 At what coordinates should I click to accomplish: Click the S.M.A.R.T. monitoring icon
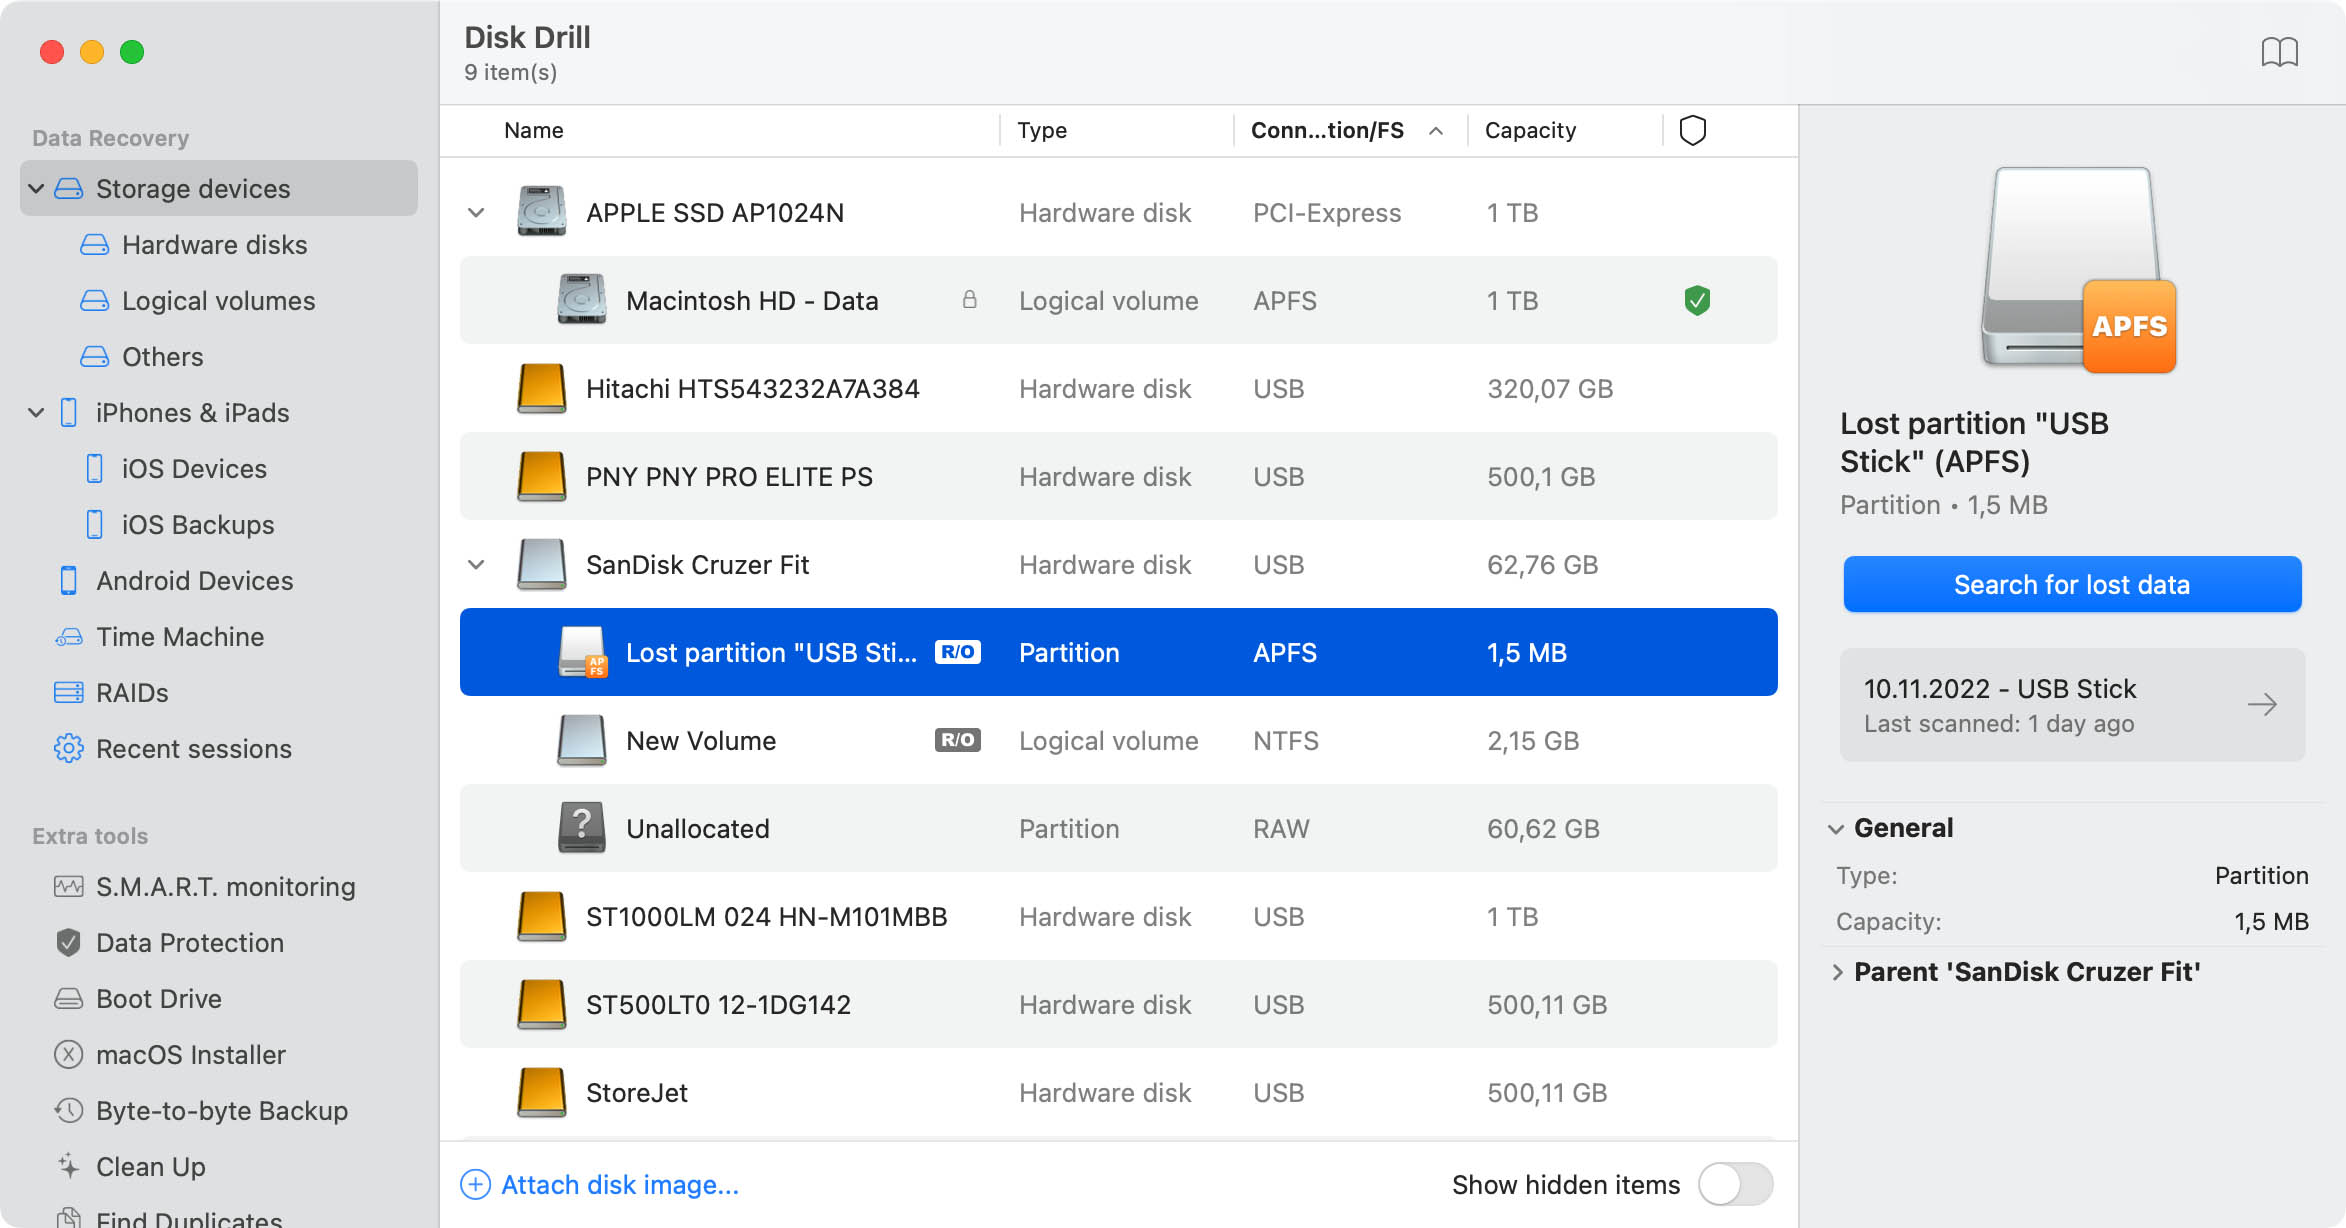(x=68, y=887)
